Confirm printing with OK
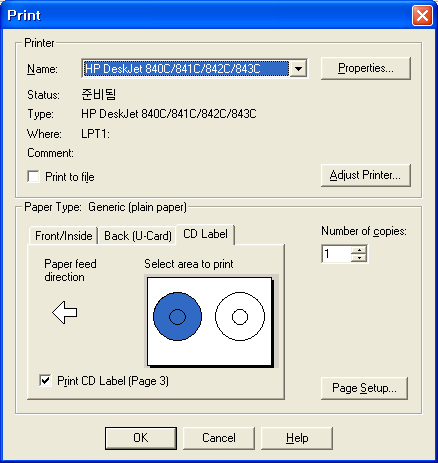This screenshot has width=438, height=463. pos(141,438)
